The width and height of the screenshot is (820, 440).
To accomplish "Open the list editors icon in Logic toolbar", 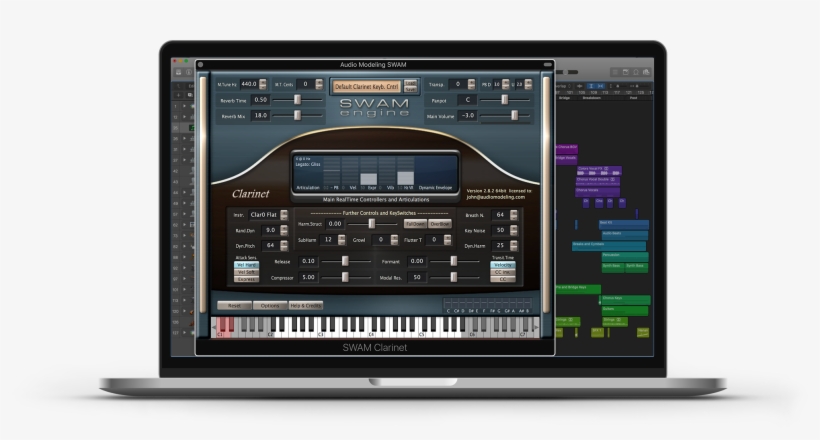I will 615,72.
